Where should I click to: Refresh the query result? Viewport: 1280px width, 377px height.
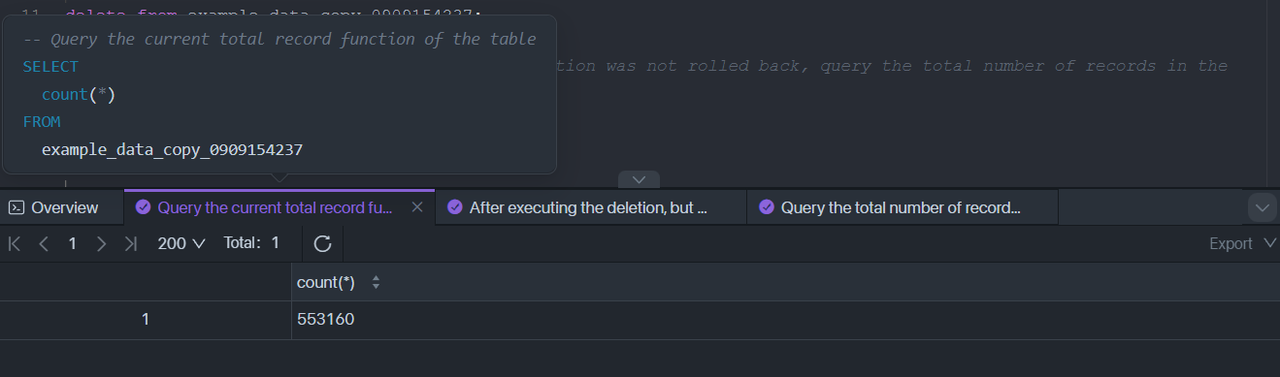point(322,243)
